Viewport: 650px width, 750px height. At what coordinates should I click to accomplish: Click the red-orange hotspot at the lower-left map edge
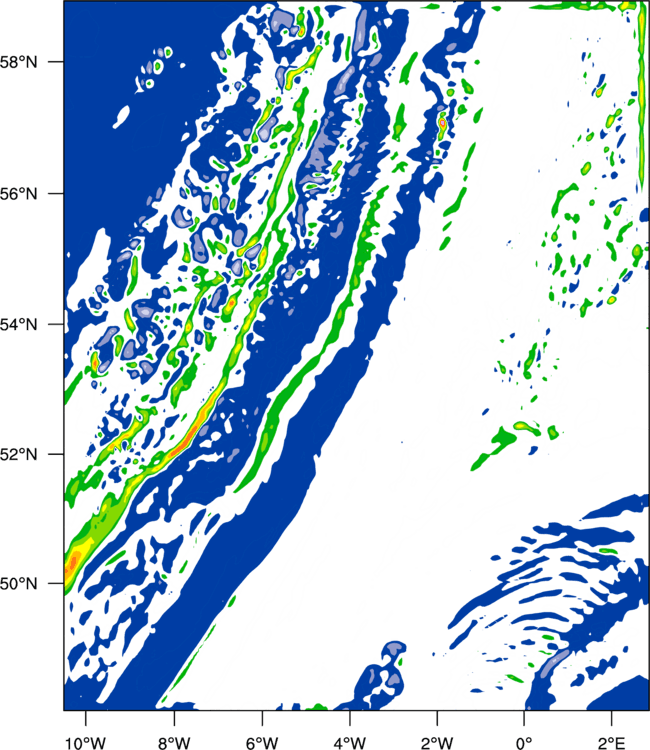click(x=72, y=568)
